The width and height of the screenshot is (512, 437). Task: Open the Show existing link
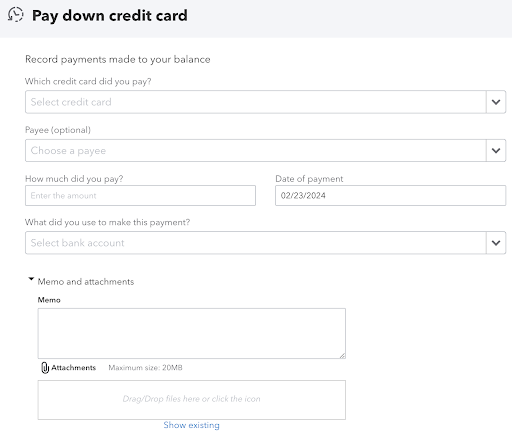[x=191, y=425]
